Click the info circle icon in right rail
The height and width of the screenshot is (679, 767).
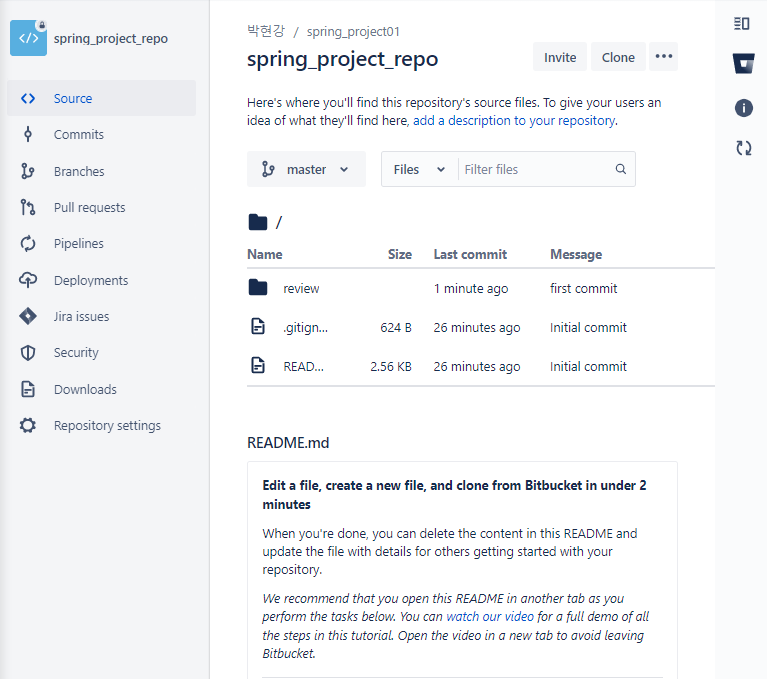point(744,108)
